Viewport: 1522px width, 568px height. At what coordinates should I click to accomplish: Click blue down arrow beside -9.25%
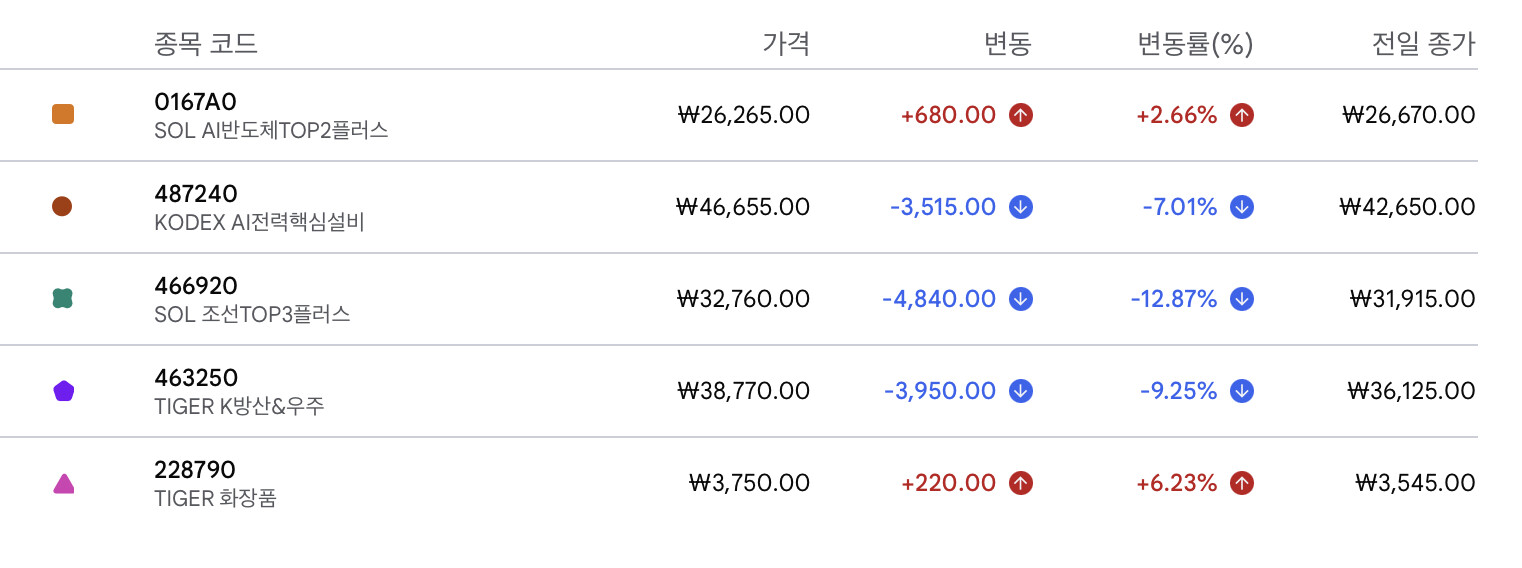pos(1241,391)
